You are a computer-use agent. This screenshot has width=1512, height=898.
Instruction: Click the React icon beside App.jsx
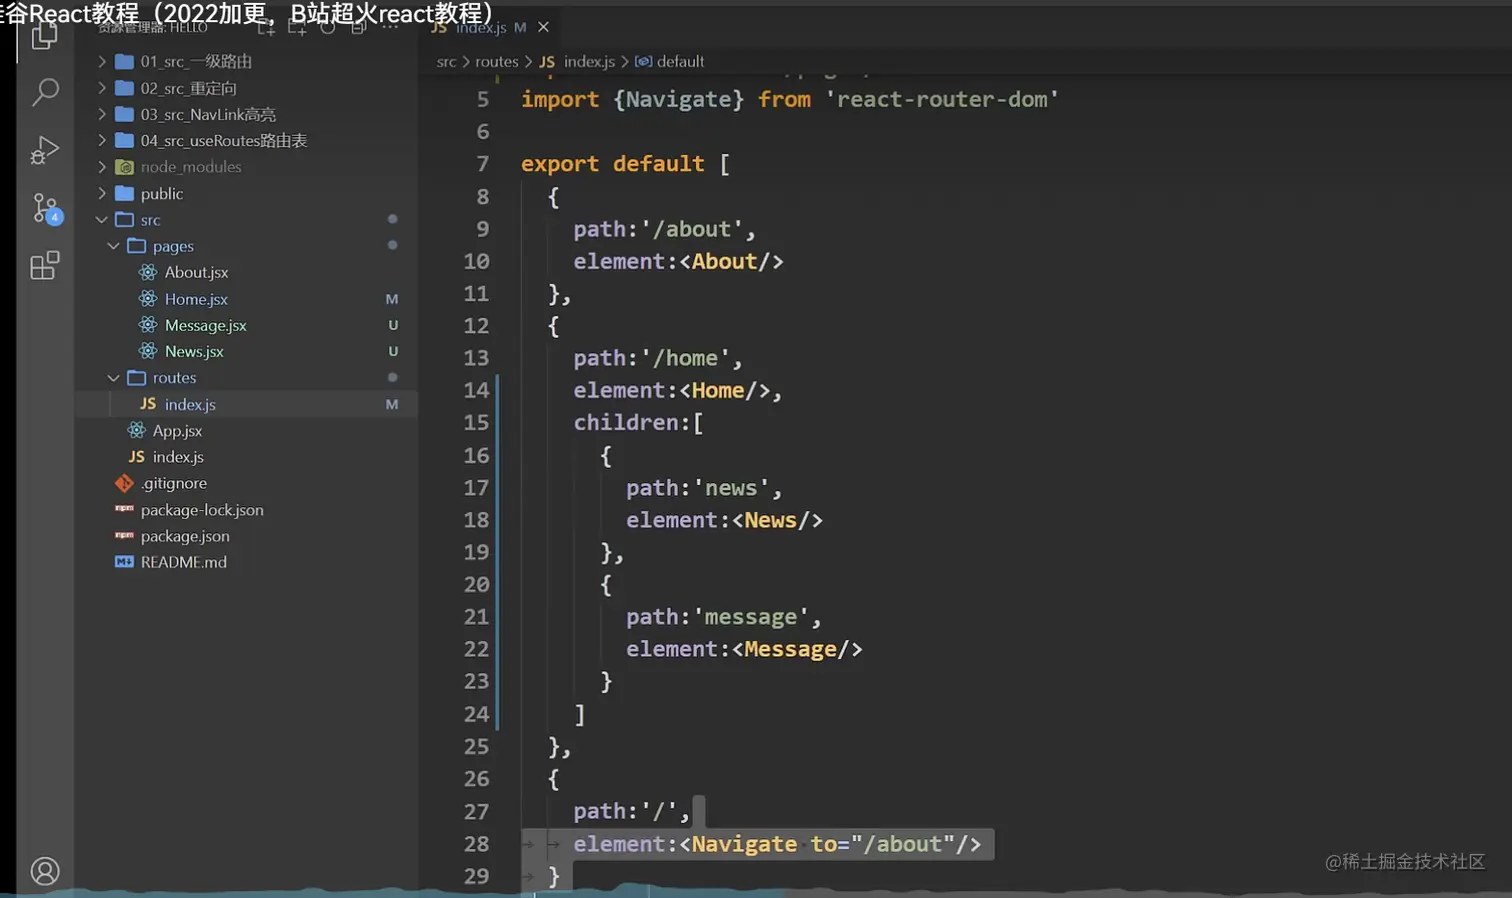137,430
